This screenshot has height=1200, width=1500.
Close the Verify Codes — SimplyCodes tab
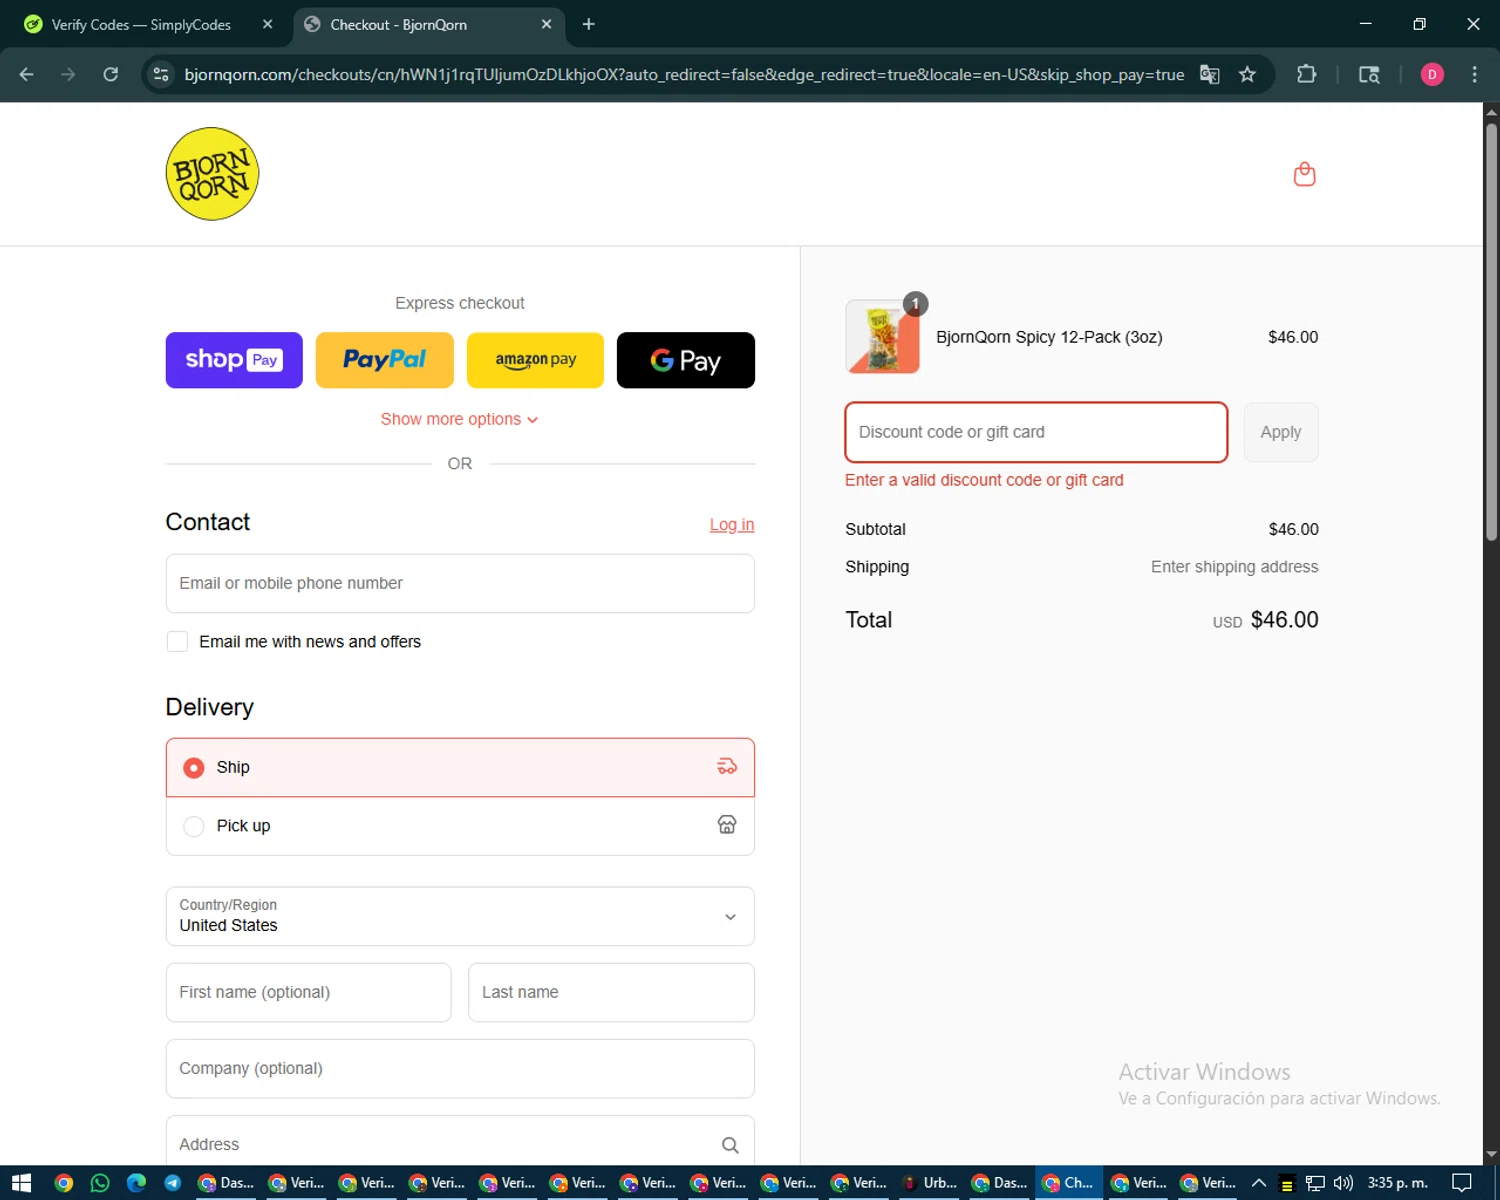pos(267,24)
